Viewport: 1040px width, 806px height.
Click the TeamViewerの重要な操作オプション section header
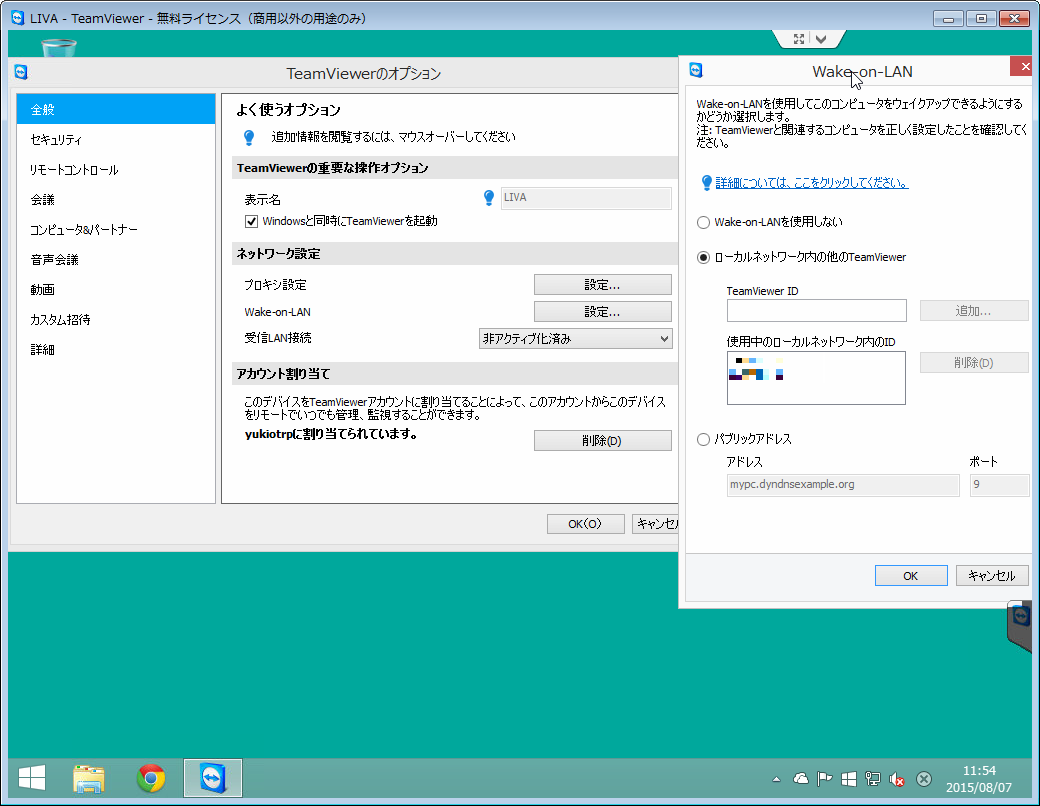tap(455, 168)
